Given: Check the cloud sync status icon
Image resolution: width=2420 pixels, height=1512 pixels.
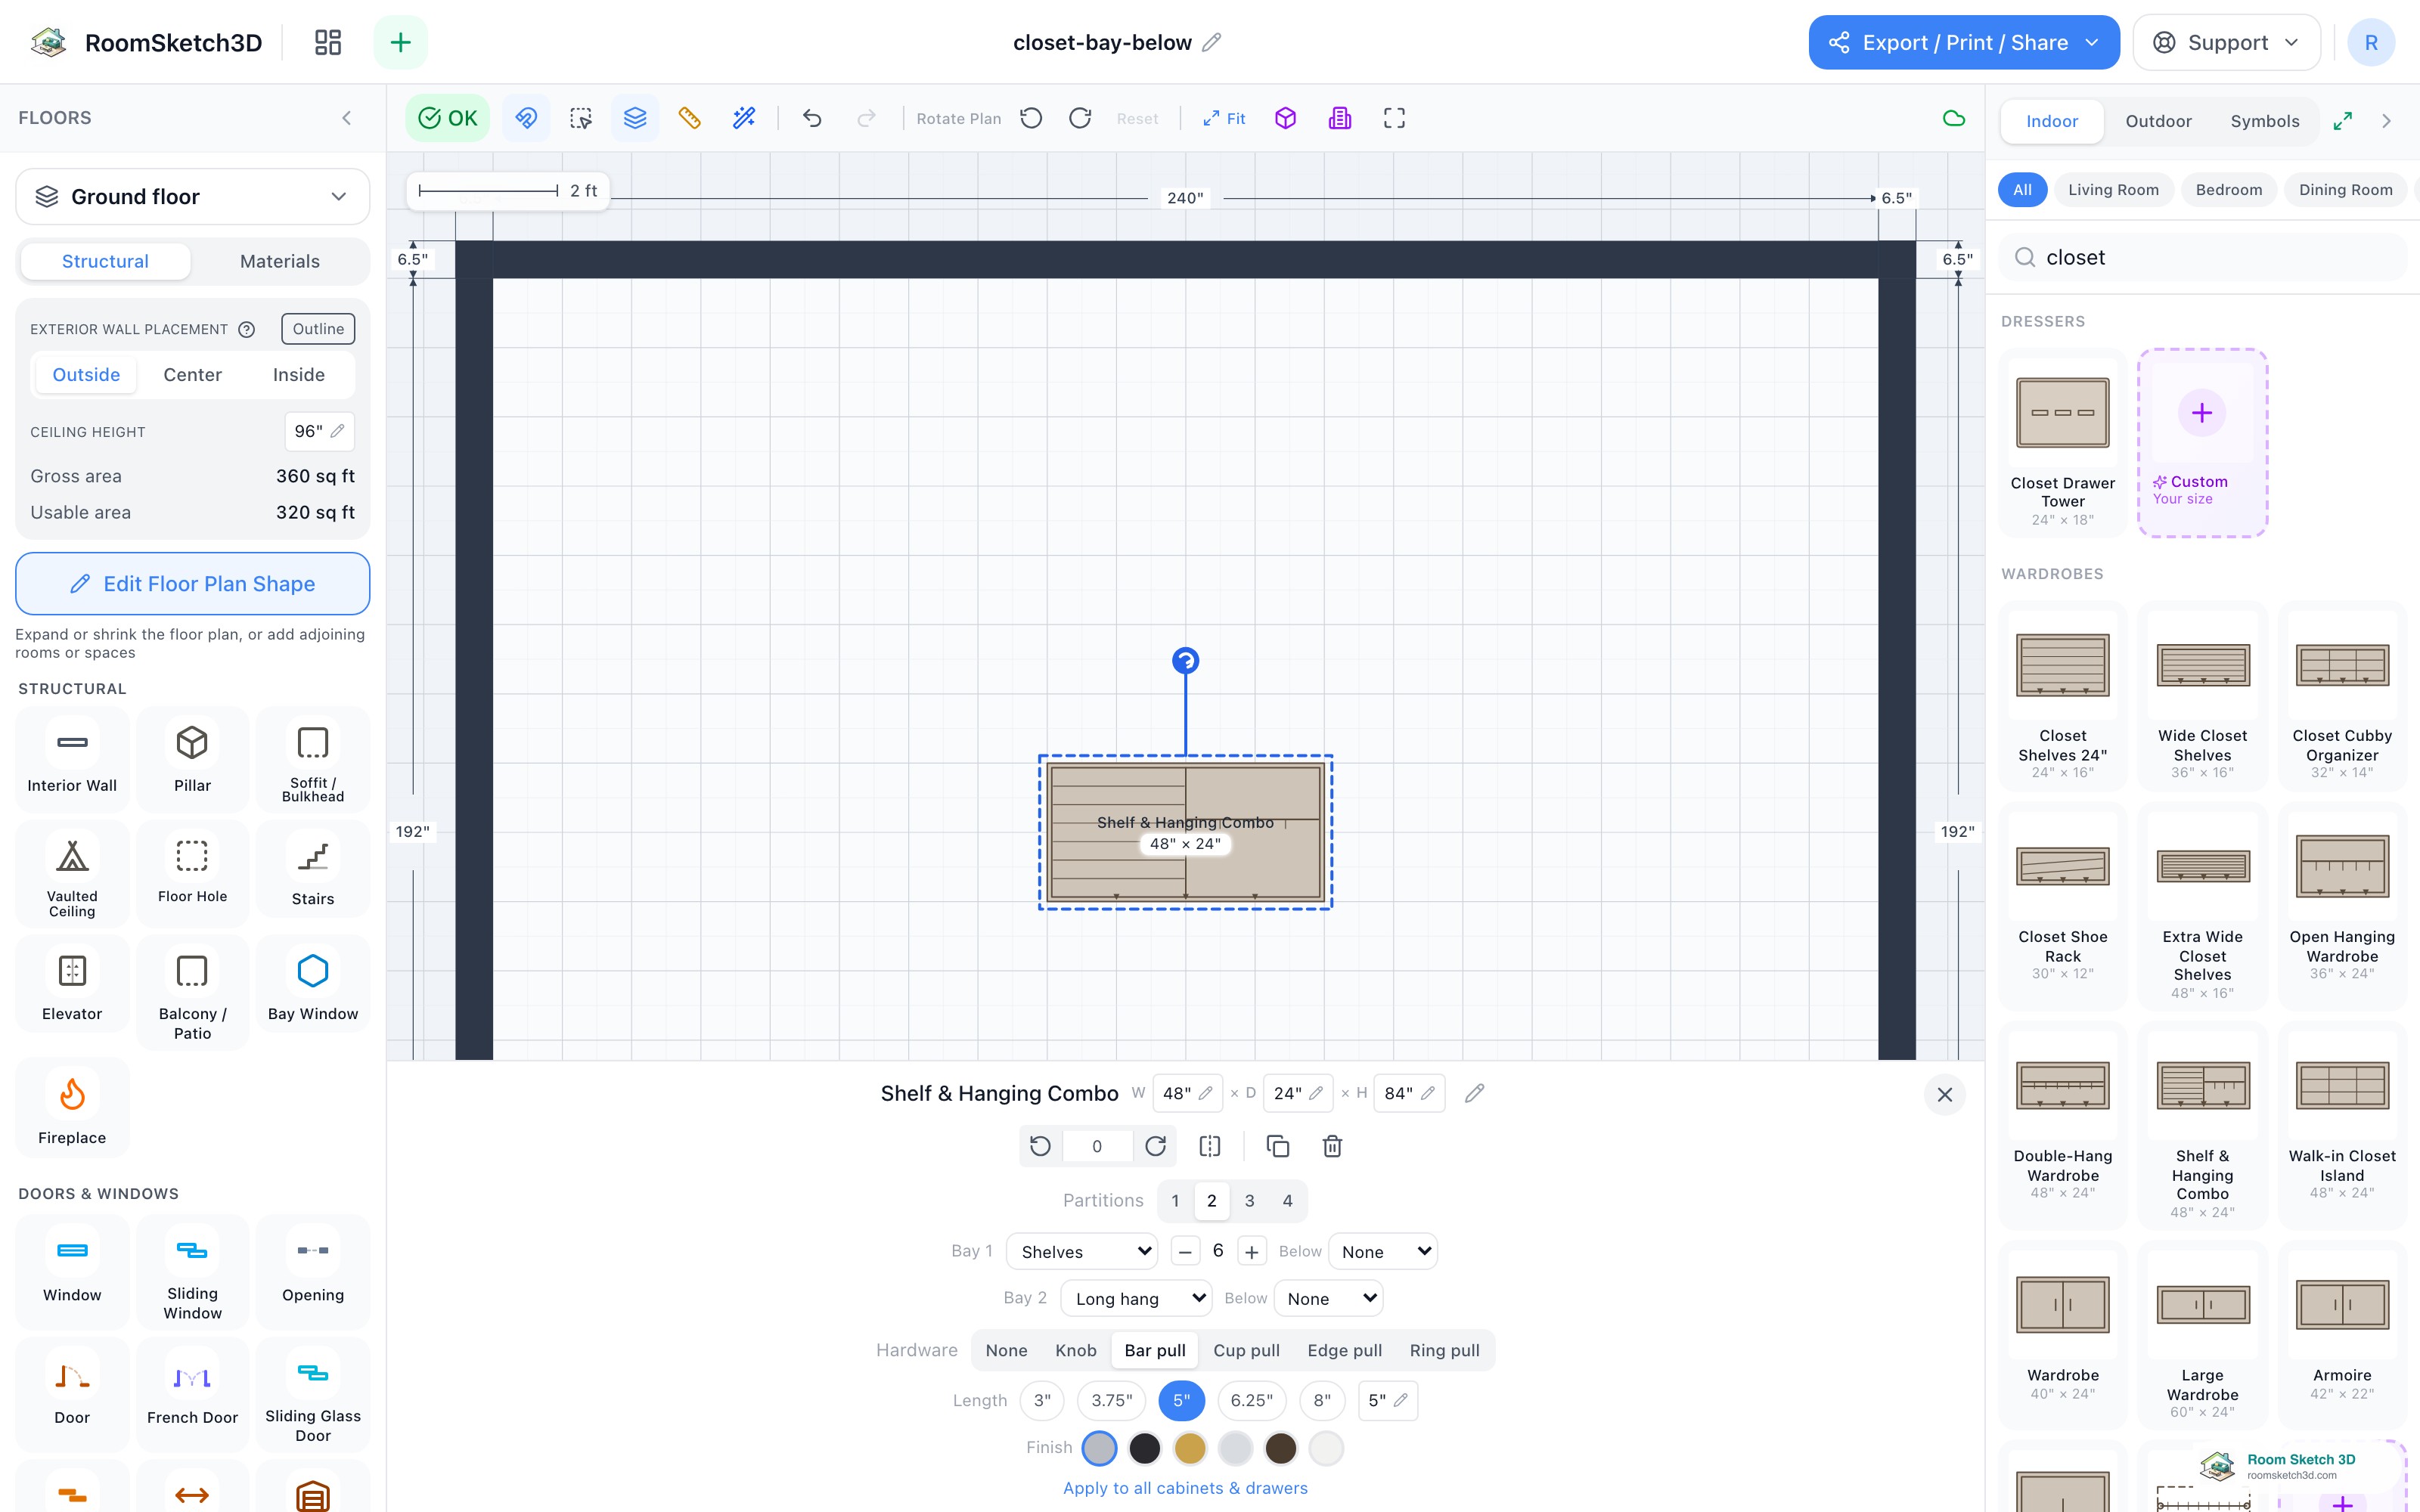Looking at the screenshot, I should [1953, 118].
